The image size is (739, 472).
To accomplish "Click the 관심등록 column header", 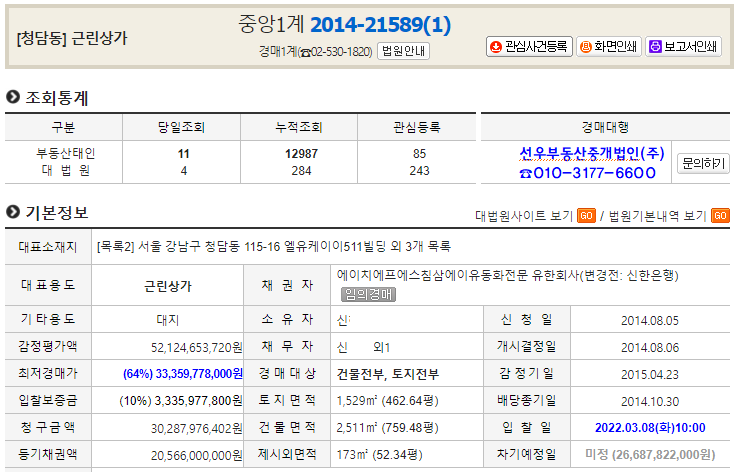I will click(417, 127).
